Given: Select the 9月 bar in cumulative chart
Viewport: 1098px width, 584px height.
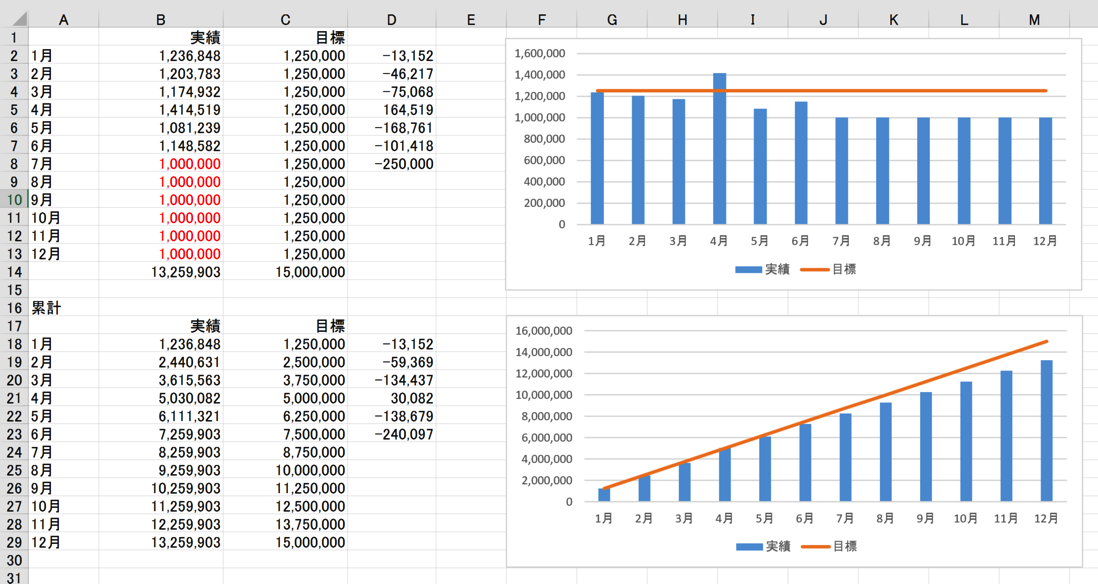Looking at the screenshot, I should click(926, 447).
